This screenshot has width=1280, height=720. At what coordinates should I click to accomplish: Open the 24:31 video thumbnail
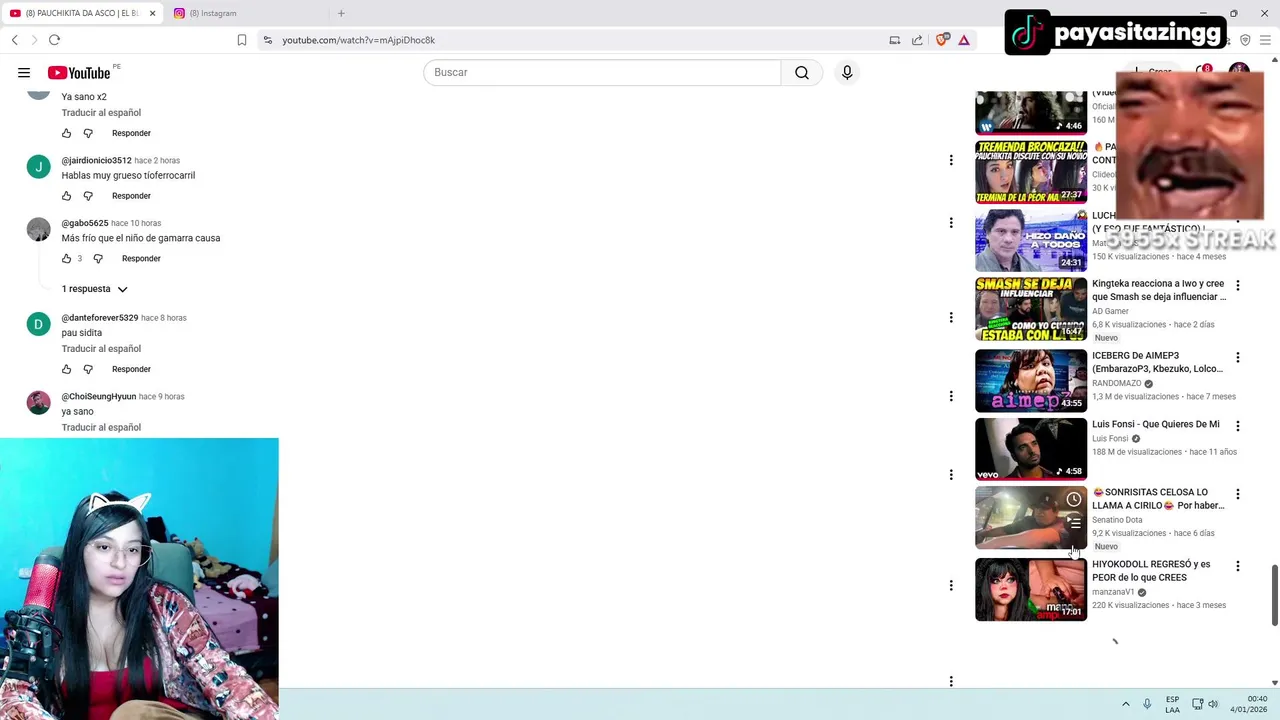(x=1031, y=240)
